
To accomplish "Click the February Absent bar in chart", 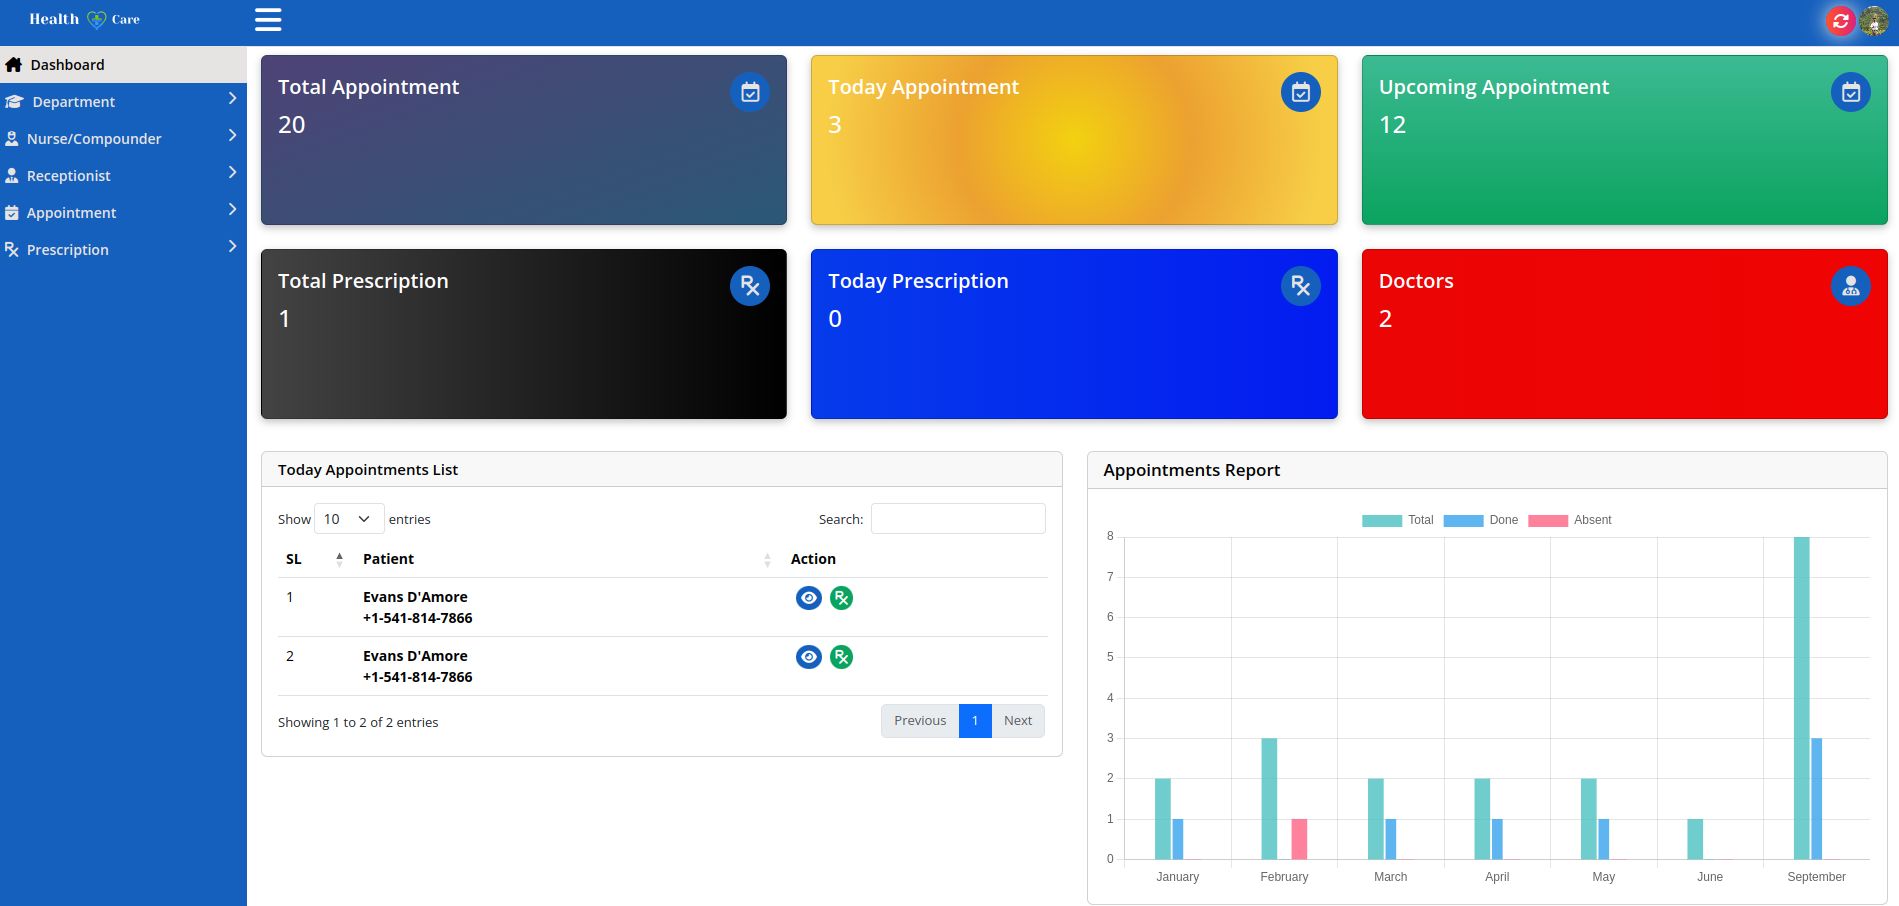I will [x=1299, y=839].
